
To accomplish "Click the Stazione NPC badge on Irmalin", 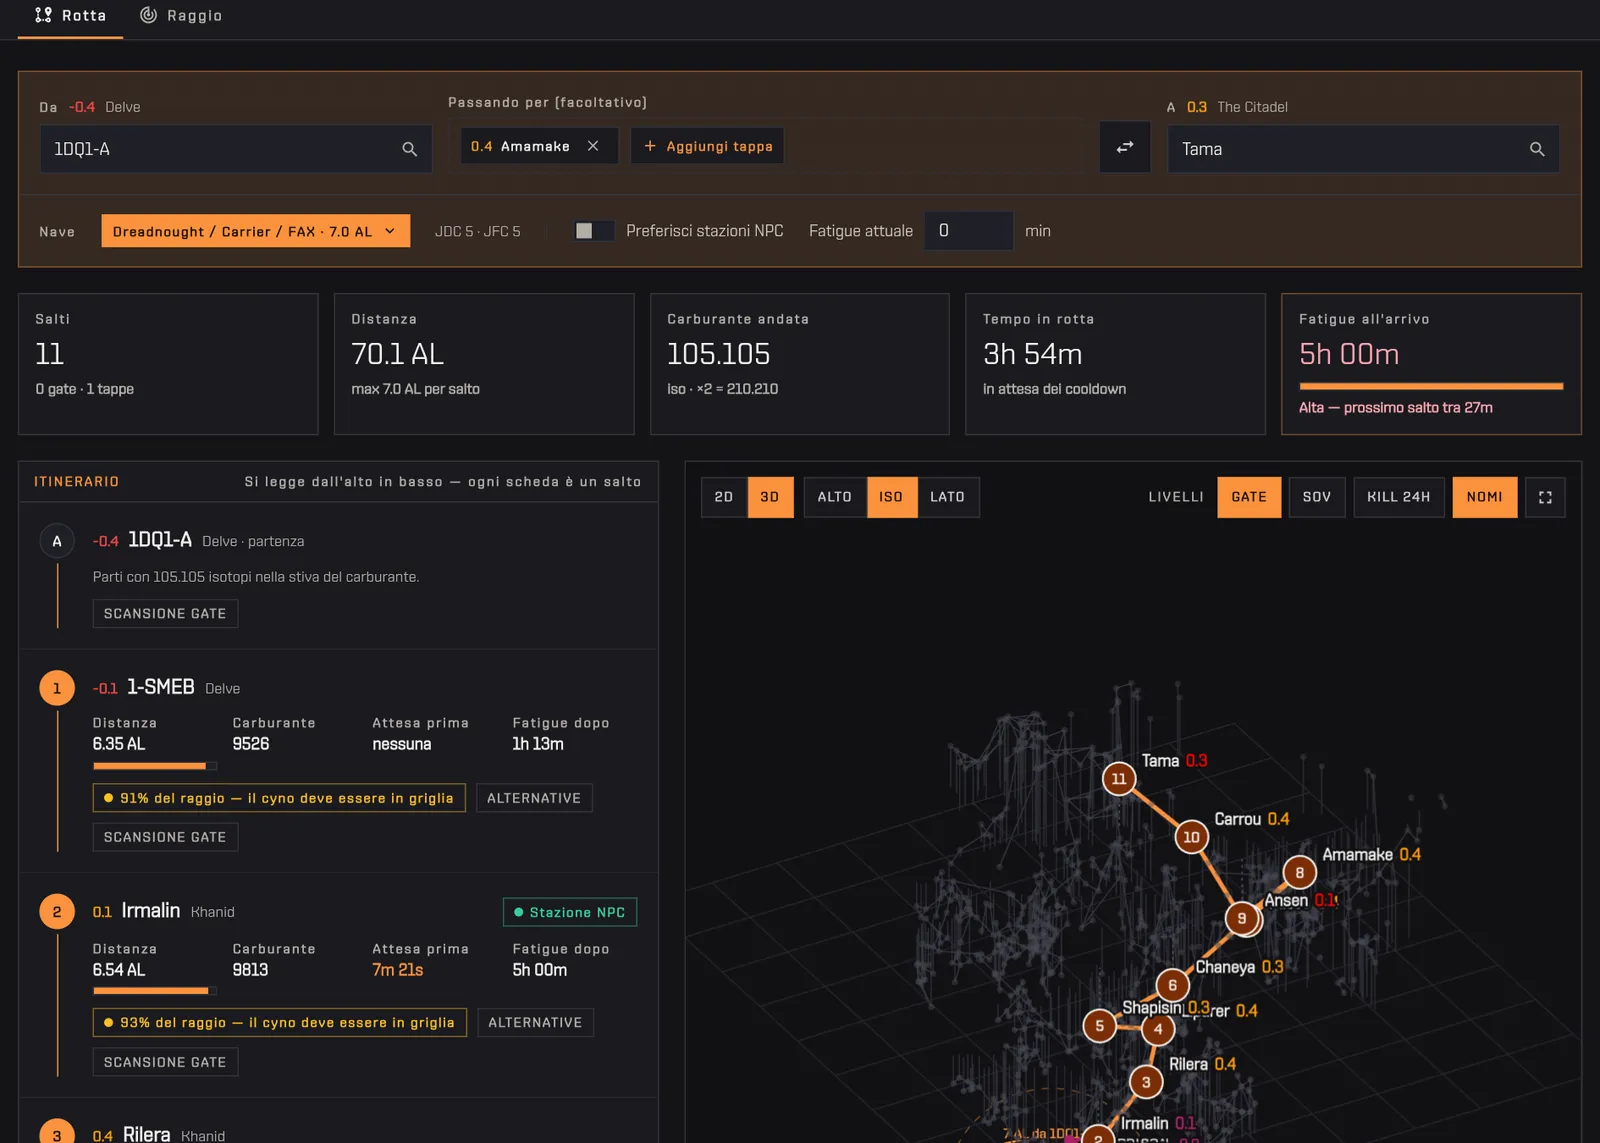I will click(x=570, y=912).
